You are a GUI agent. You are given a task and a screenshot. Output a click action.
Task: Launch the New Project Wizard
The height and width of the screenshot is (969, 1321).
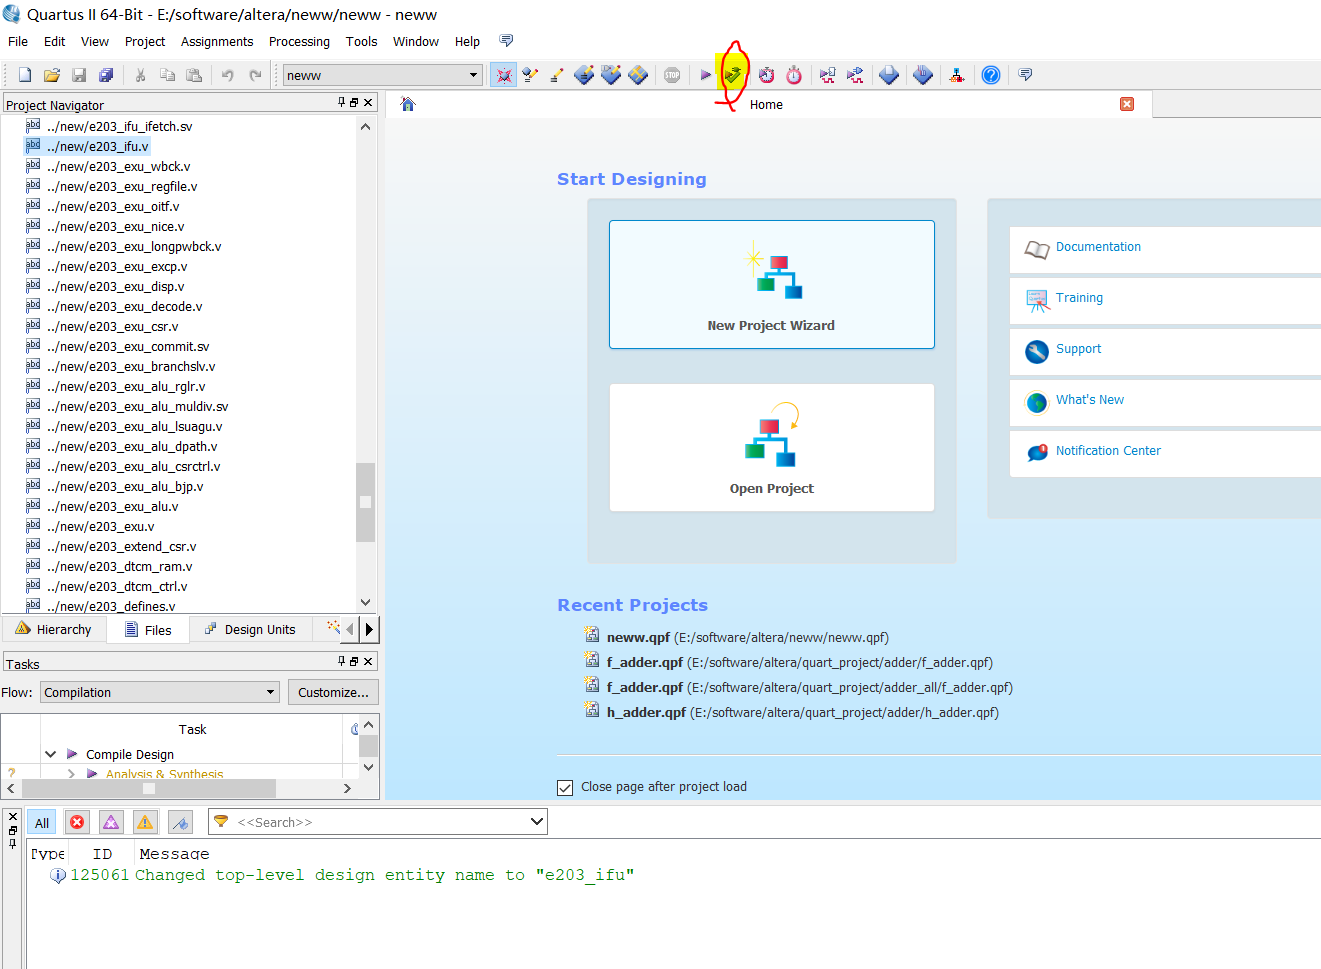[772, 284]
